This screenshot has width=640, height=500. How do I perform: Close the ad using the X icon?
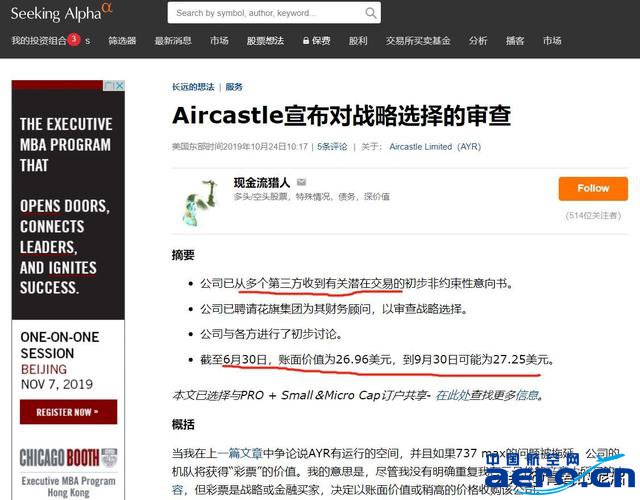tap(119, 85)
